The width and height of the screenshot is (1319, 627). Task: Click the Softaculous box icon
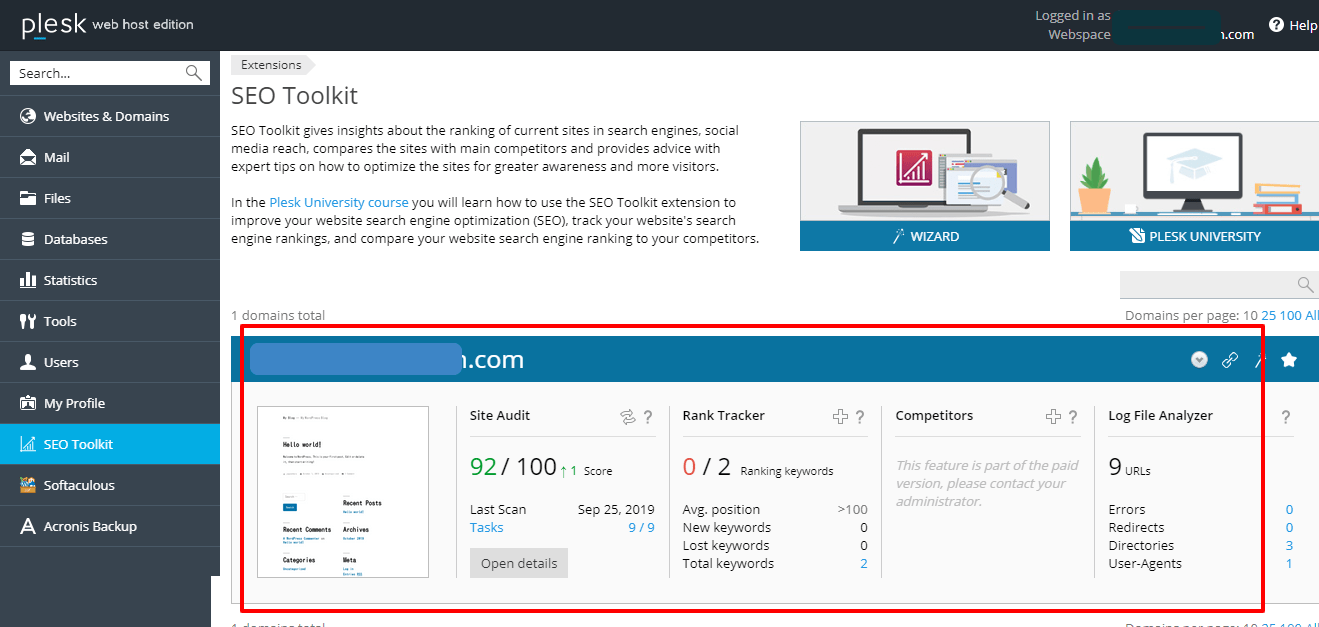28,485
